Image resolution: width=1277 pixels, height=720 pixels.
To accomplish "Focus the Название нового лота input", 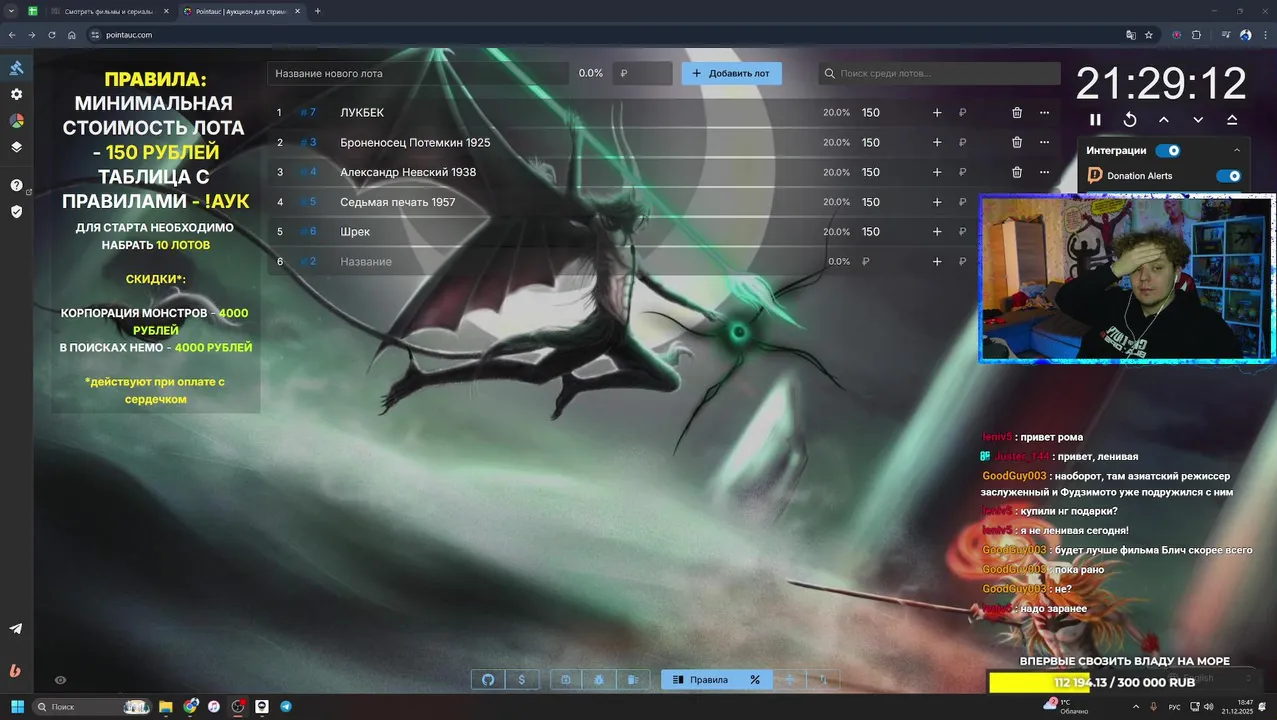I will pos(418,73).
